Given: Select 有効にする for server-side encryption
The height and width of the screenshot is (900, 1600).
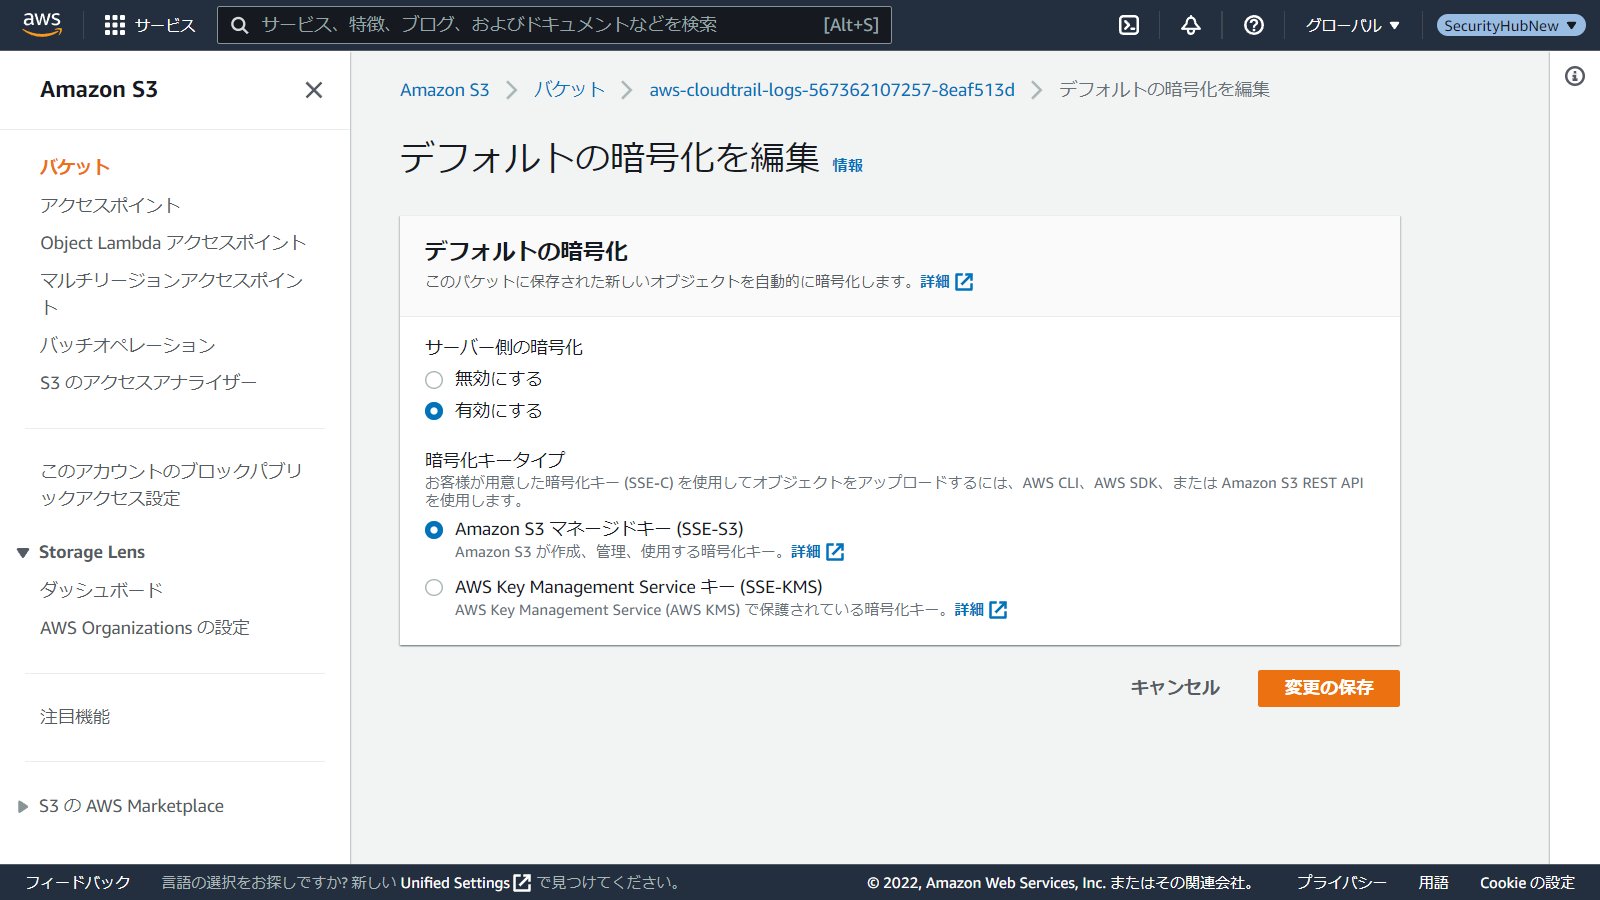Looking at the screenshot, I should (x=434, y=411).
